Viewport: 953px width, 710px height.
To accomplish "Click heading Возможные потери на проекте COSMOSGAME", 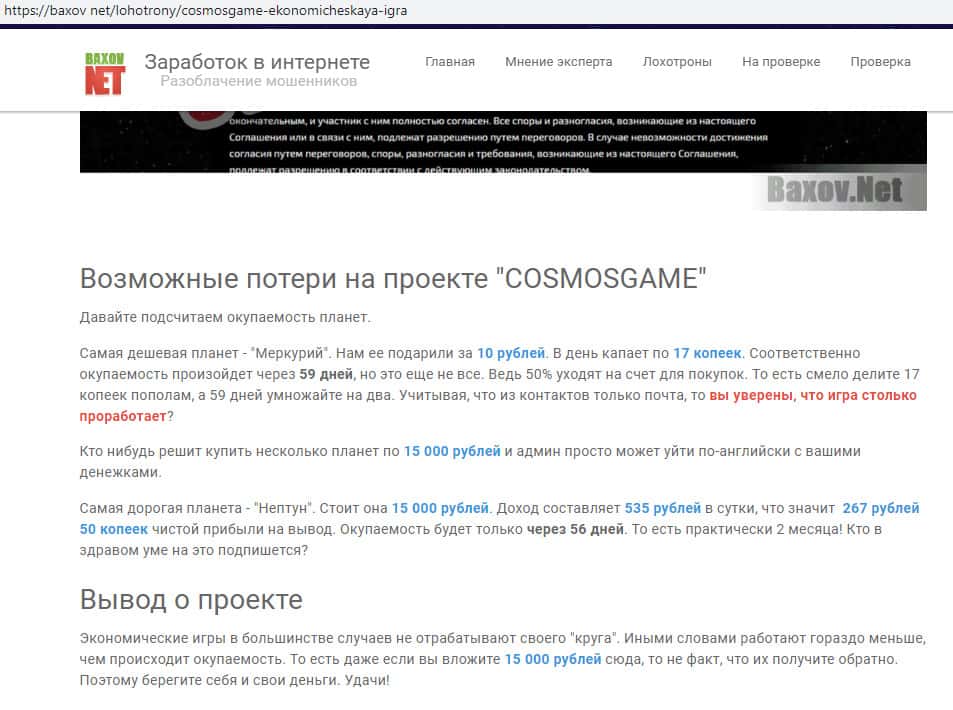I will point(393,278).
